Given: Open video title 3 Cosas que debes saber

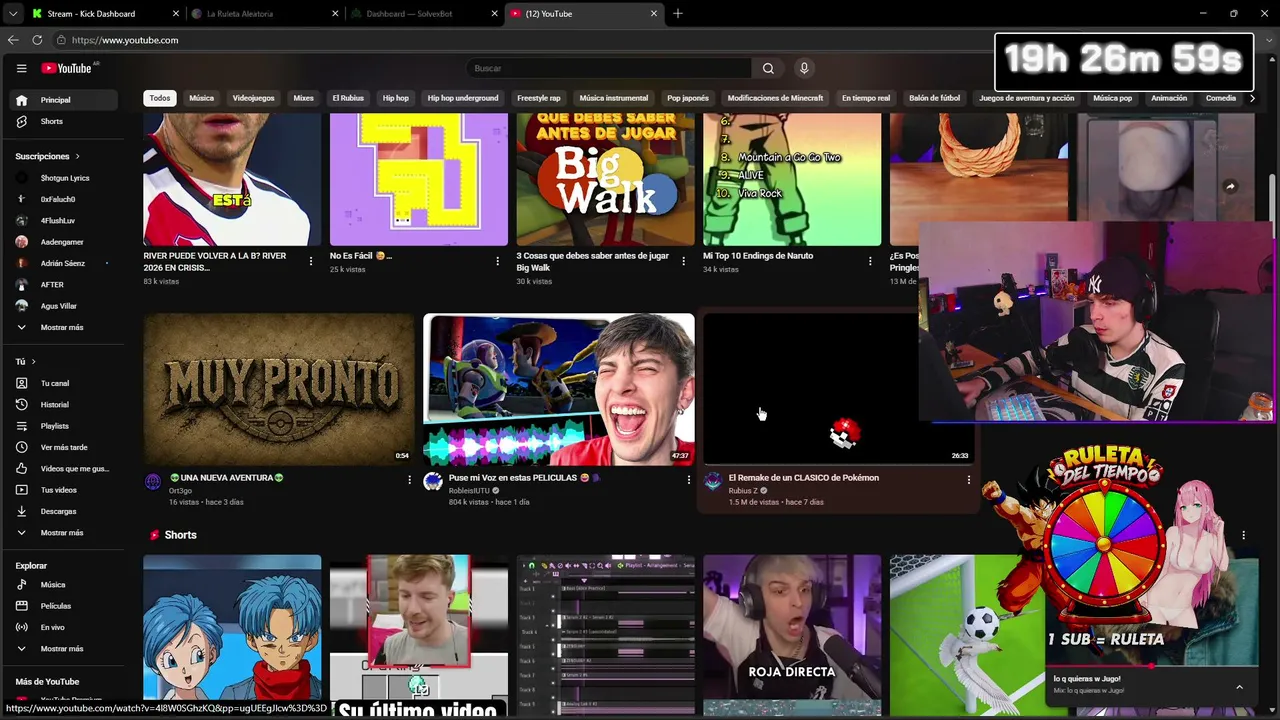Looking at the screenshot, I should pyautogui.click(x=593, y=261).
